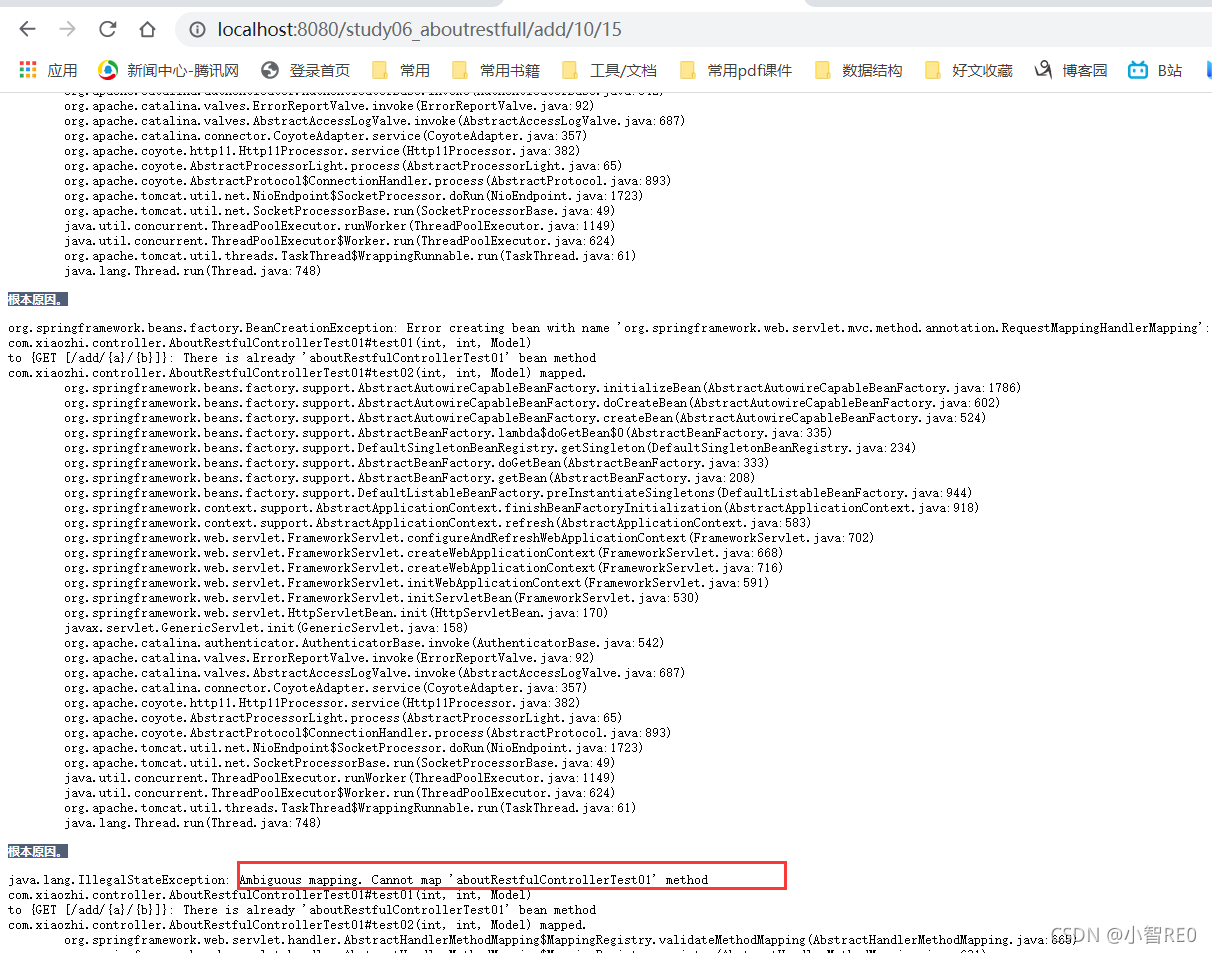Open the 好文收藏 bookmark folder
Screen dimensions: 1212x953
point(968,70)
